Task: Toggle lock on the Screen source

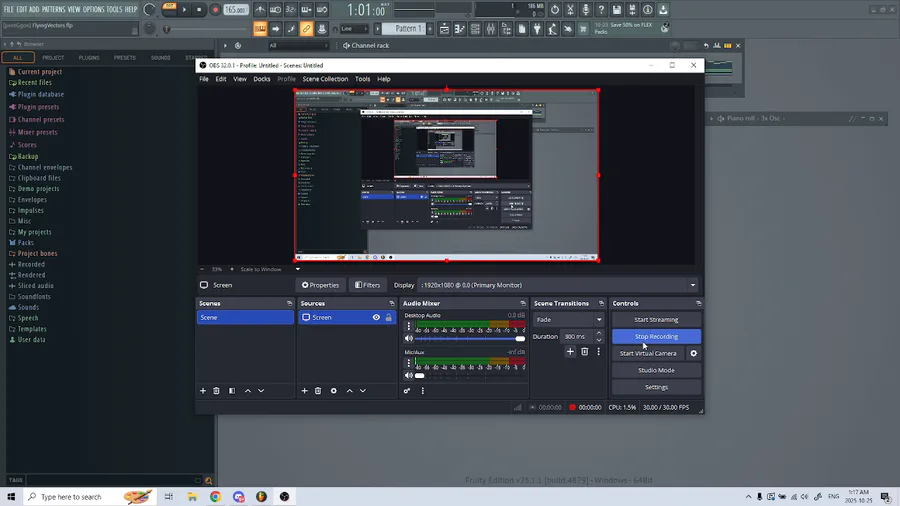Action: pyautogui.click(x=389, y=317)
